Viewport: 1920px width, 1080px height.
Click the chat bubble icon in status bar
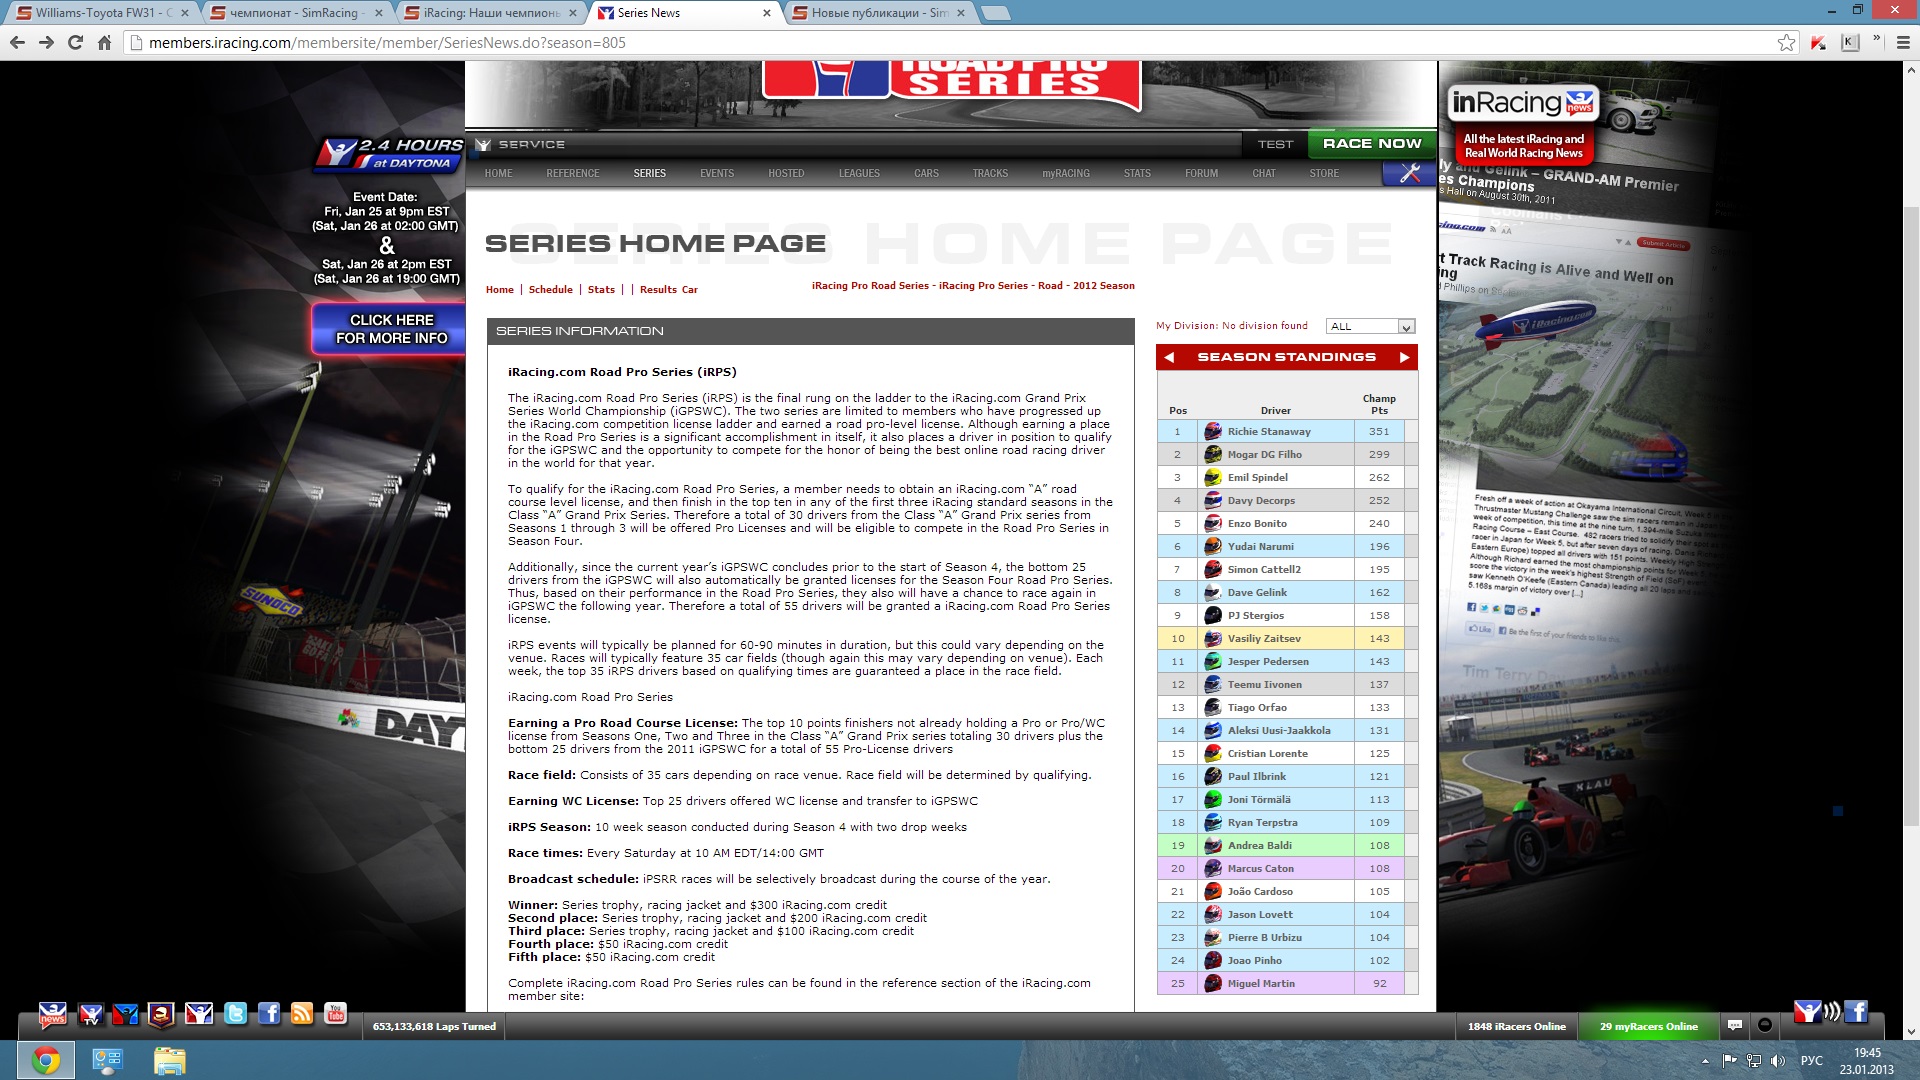click(x=1735, y=1026)
